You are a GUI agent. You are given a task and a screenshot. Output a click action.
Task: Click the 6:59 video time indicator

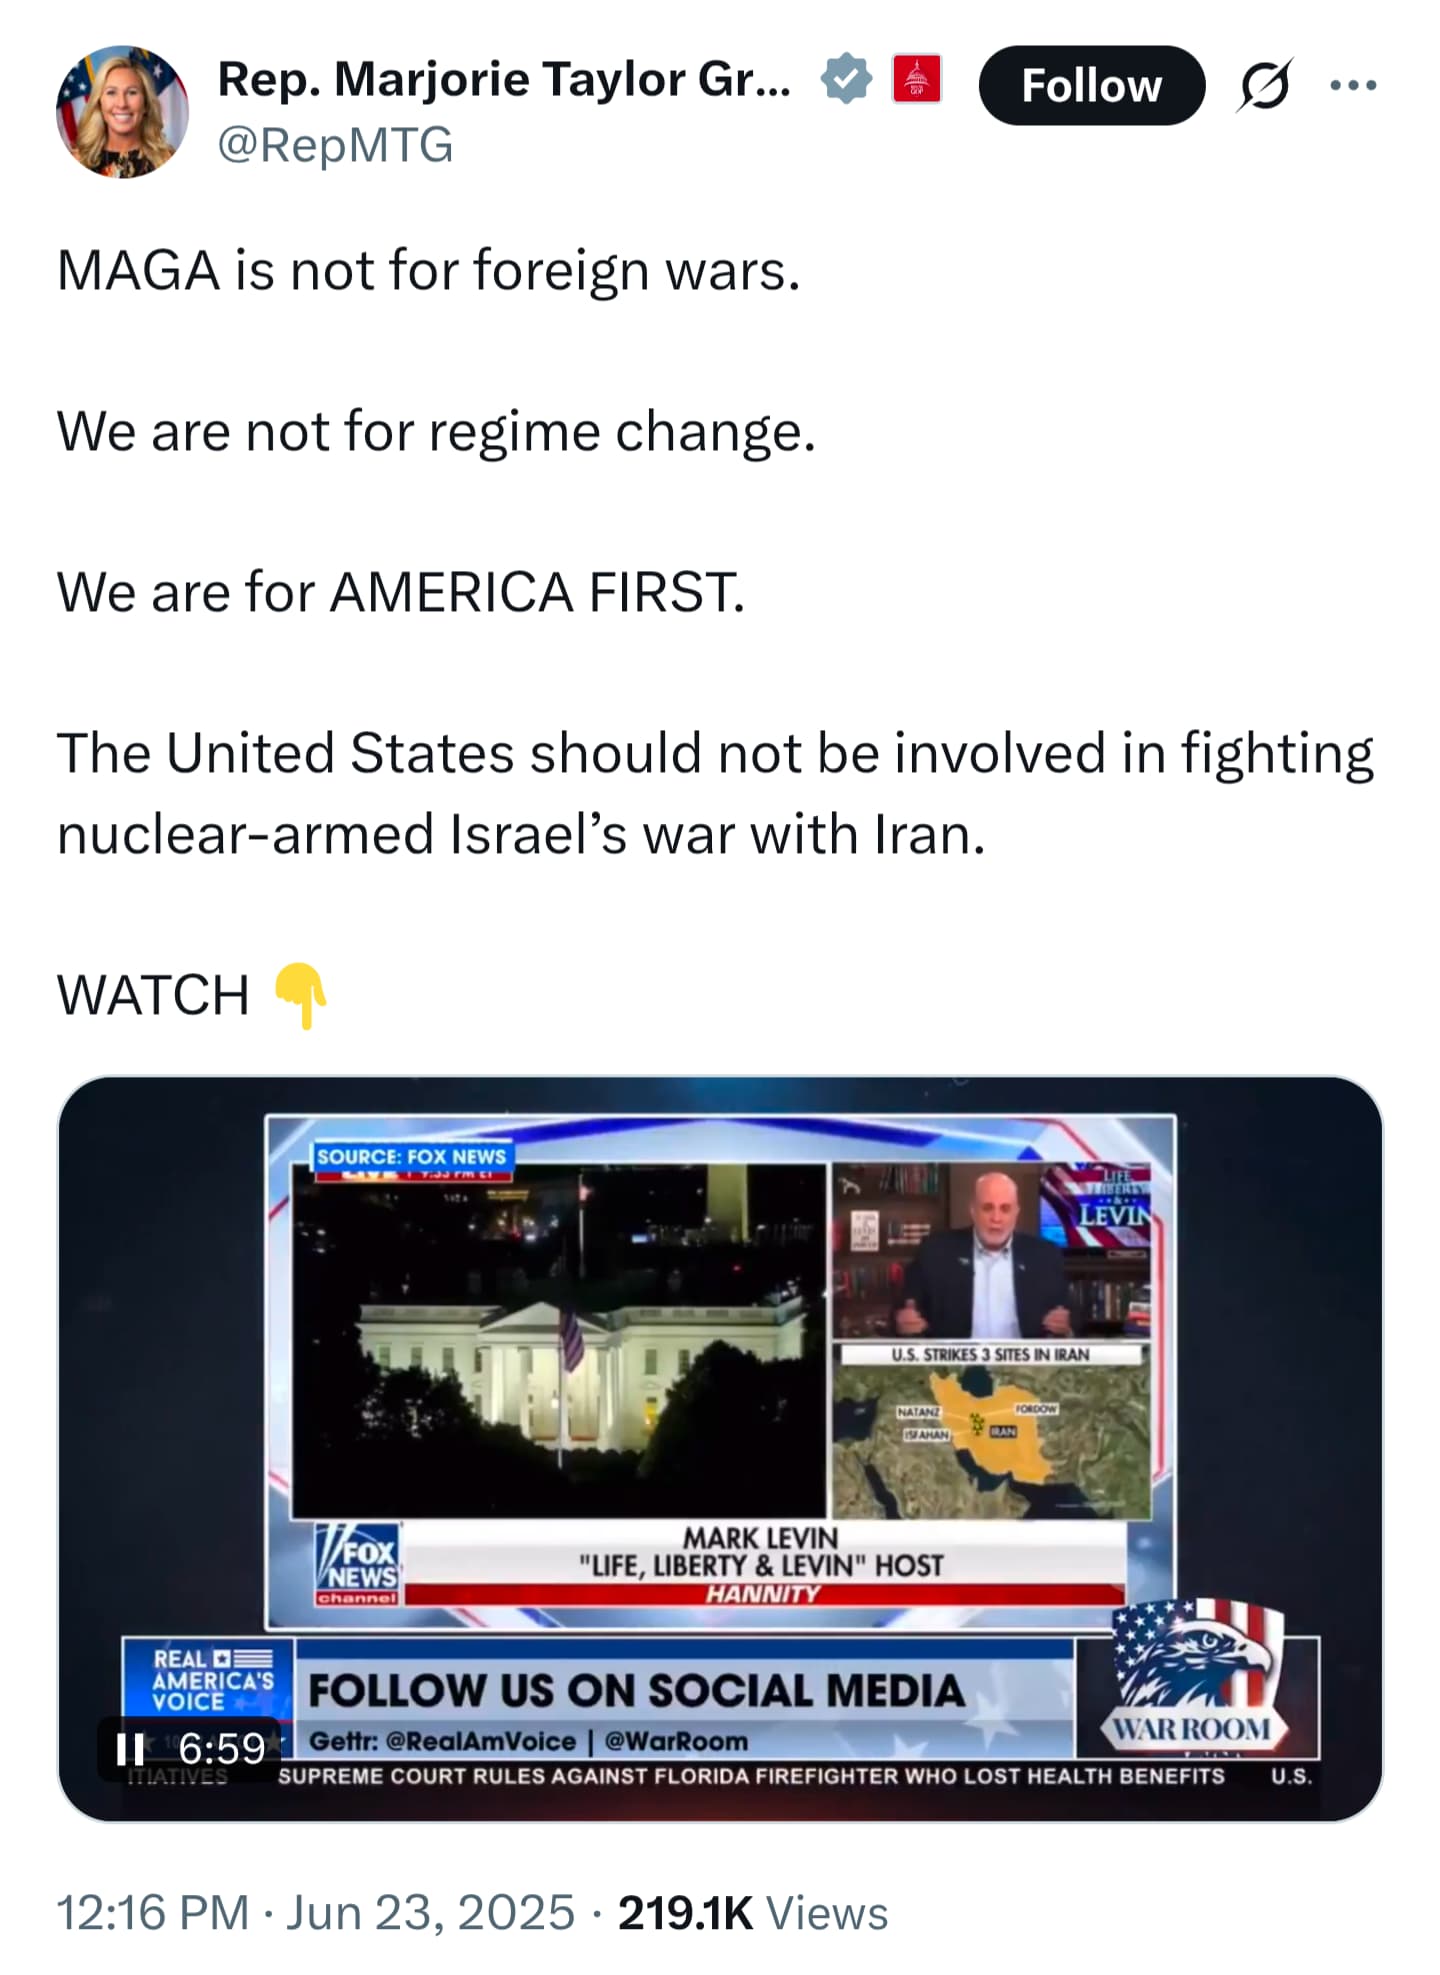click(x=222, y=1749)
